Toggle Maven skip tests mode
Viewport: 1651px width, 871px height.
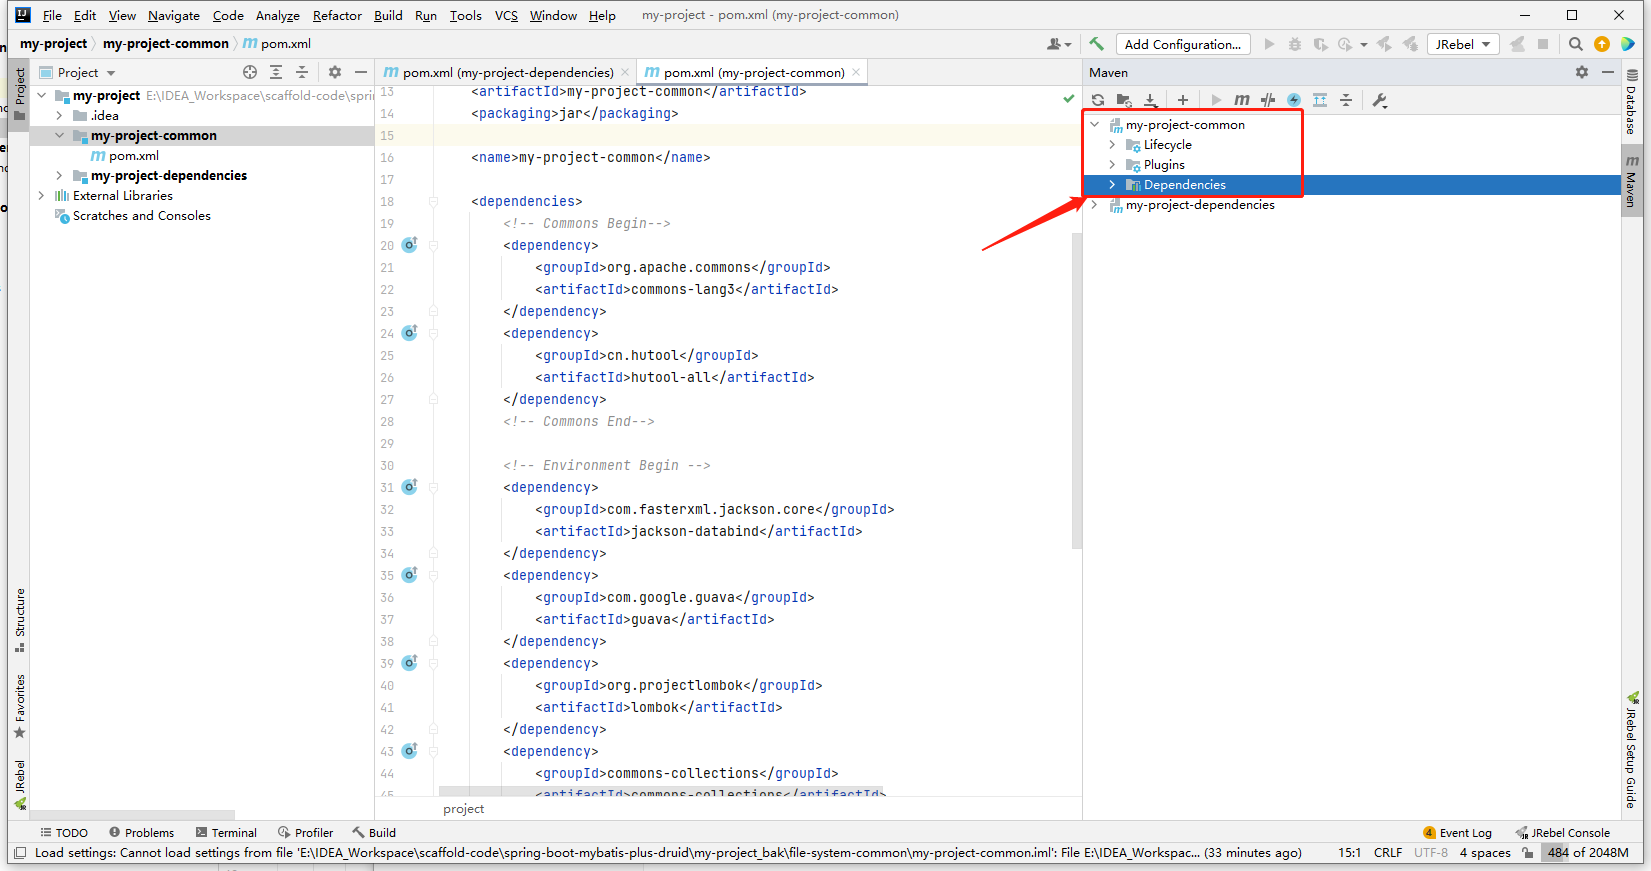tap(1294, 100)
